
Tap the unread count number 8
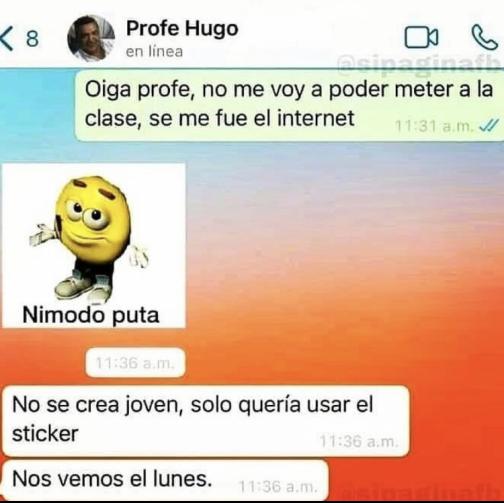tap(32, 39)
